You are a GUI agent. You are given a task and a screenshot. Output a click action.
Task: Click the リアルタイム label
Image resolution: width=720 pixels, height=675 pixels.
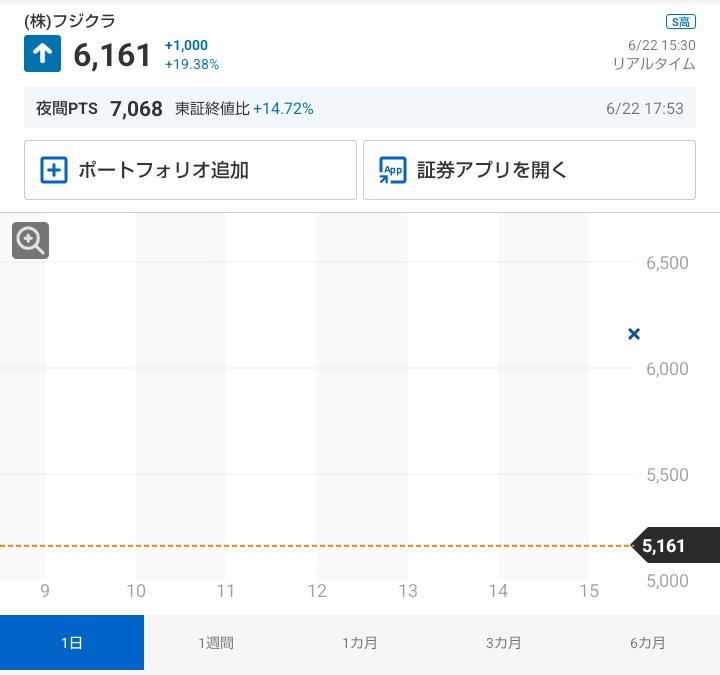coord(654,64)
